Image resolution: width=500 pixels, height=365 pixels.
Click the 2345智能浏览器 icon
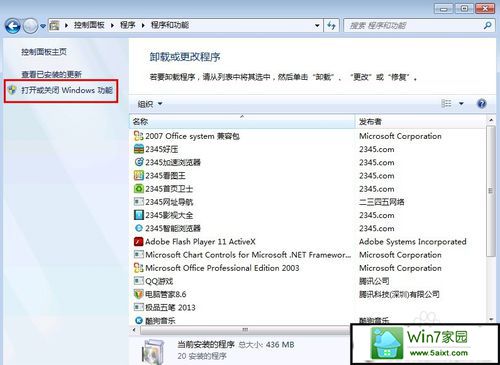point(138,228)
